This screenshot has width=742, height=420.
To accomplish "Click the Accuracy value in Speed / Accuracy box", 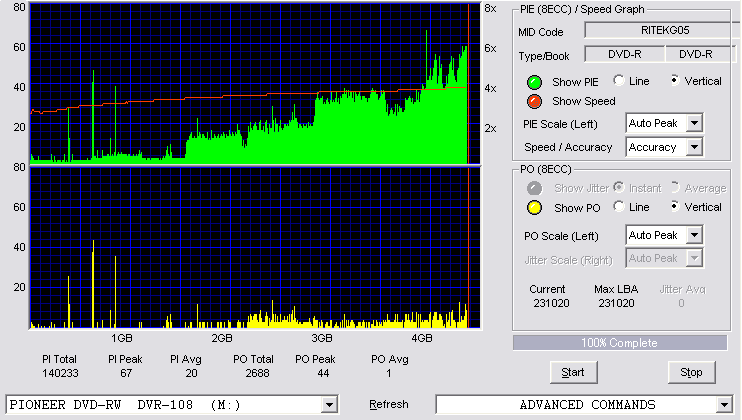I will tap(652, 147).
